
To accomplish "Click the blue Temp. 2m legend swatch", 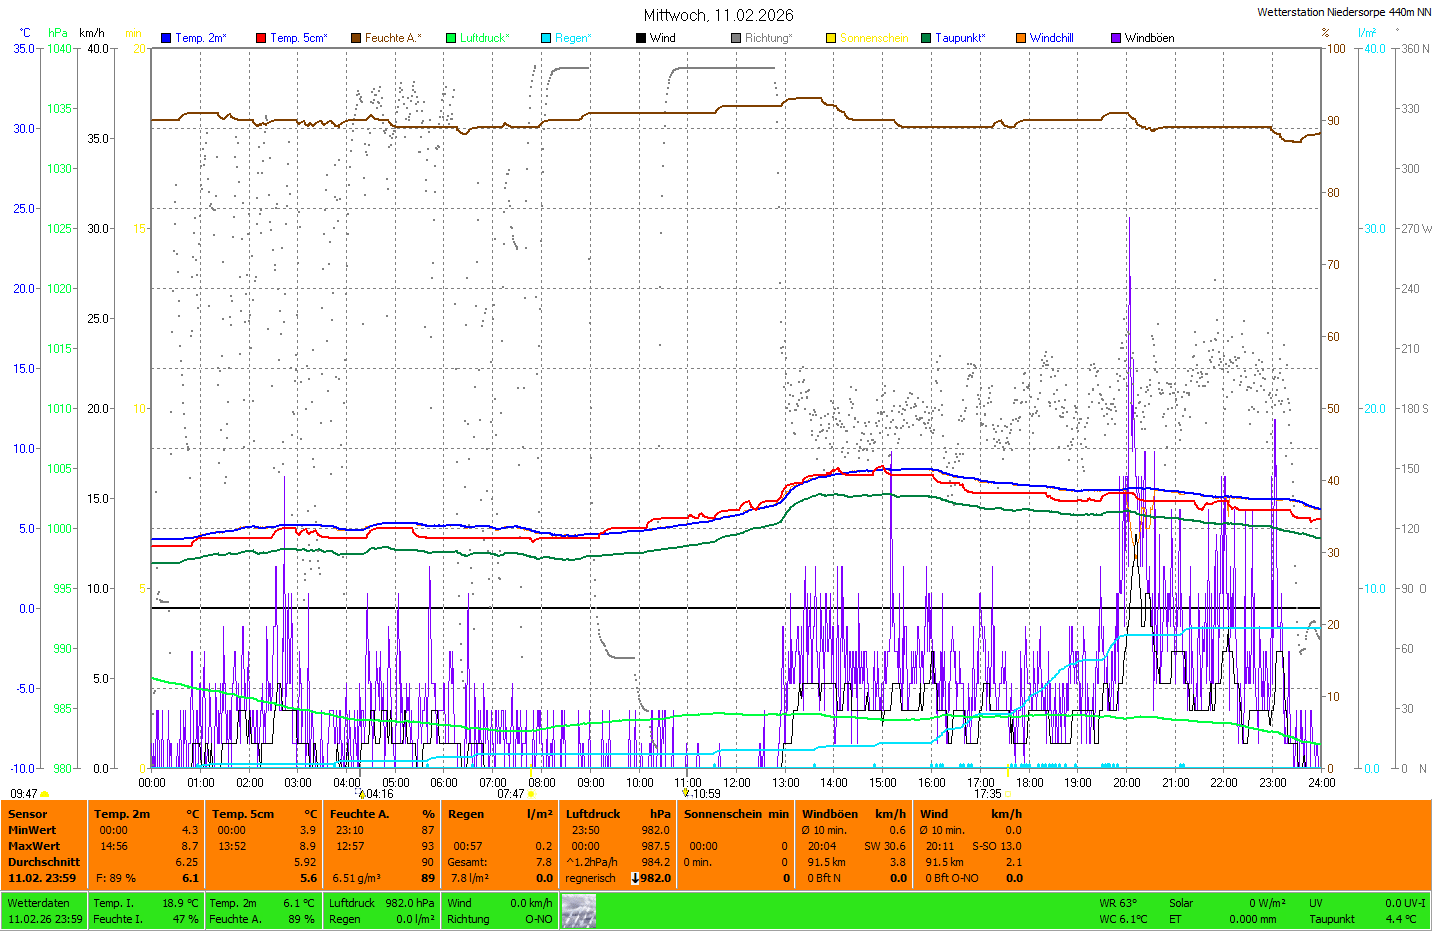I will (166, 38).
